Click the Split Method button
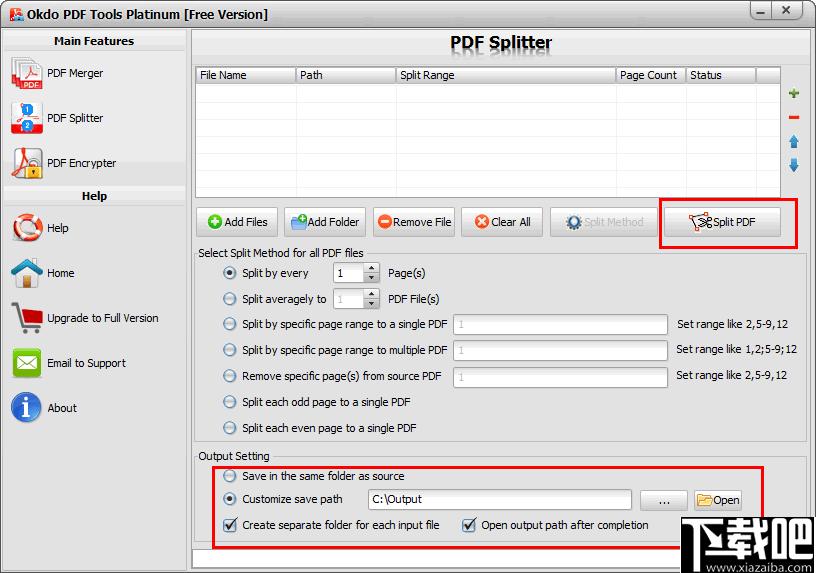This screenshot has width=816, height=573. click(604, 222)
